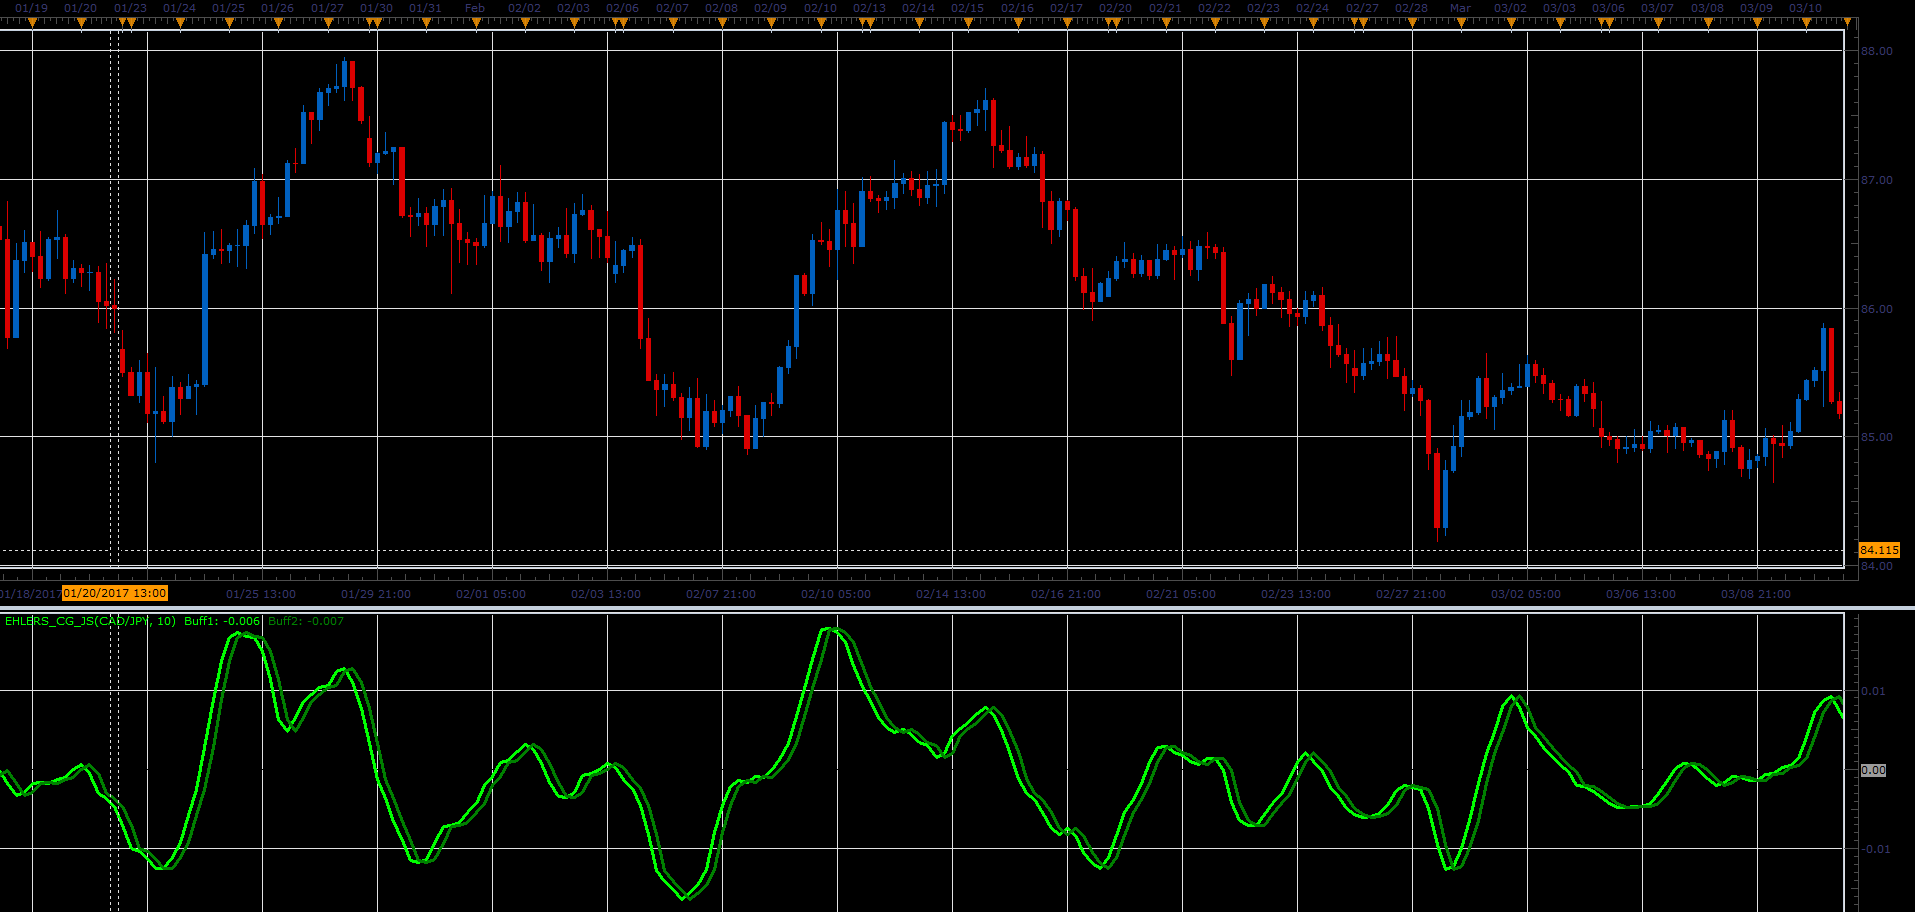Click the orange triangle beneath the Mar label
The image size is (1915, 912).
1461,23
